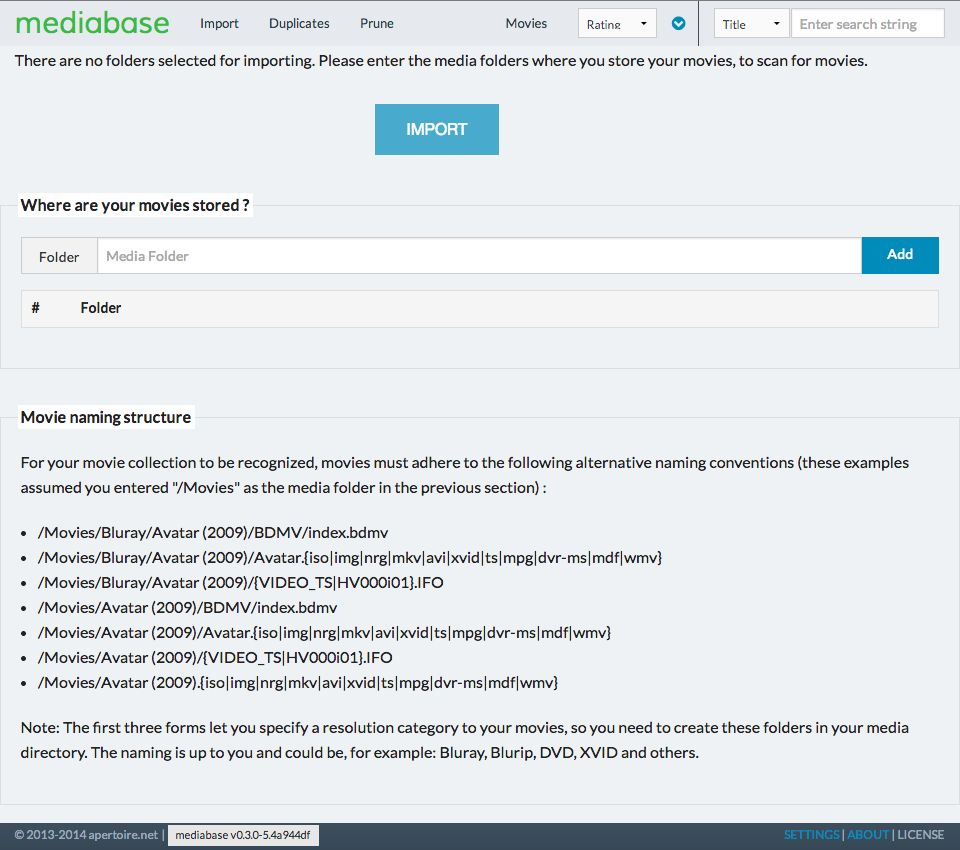The image size is (960, 850).
Task: Click the Folder label beside the input
Action: tap(59, 256)
